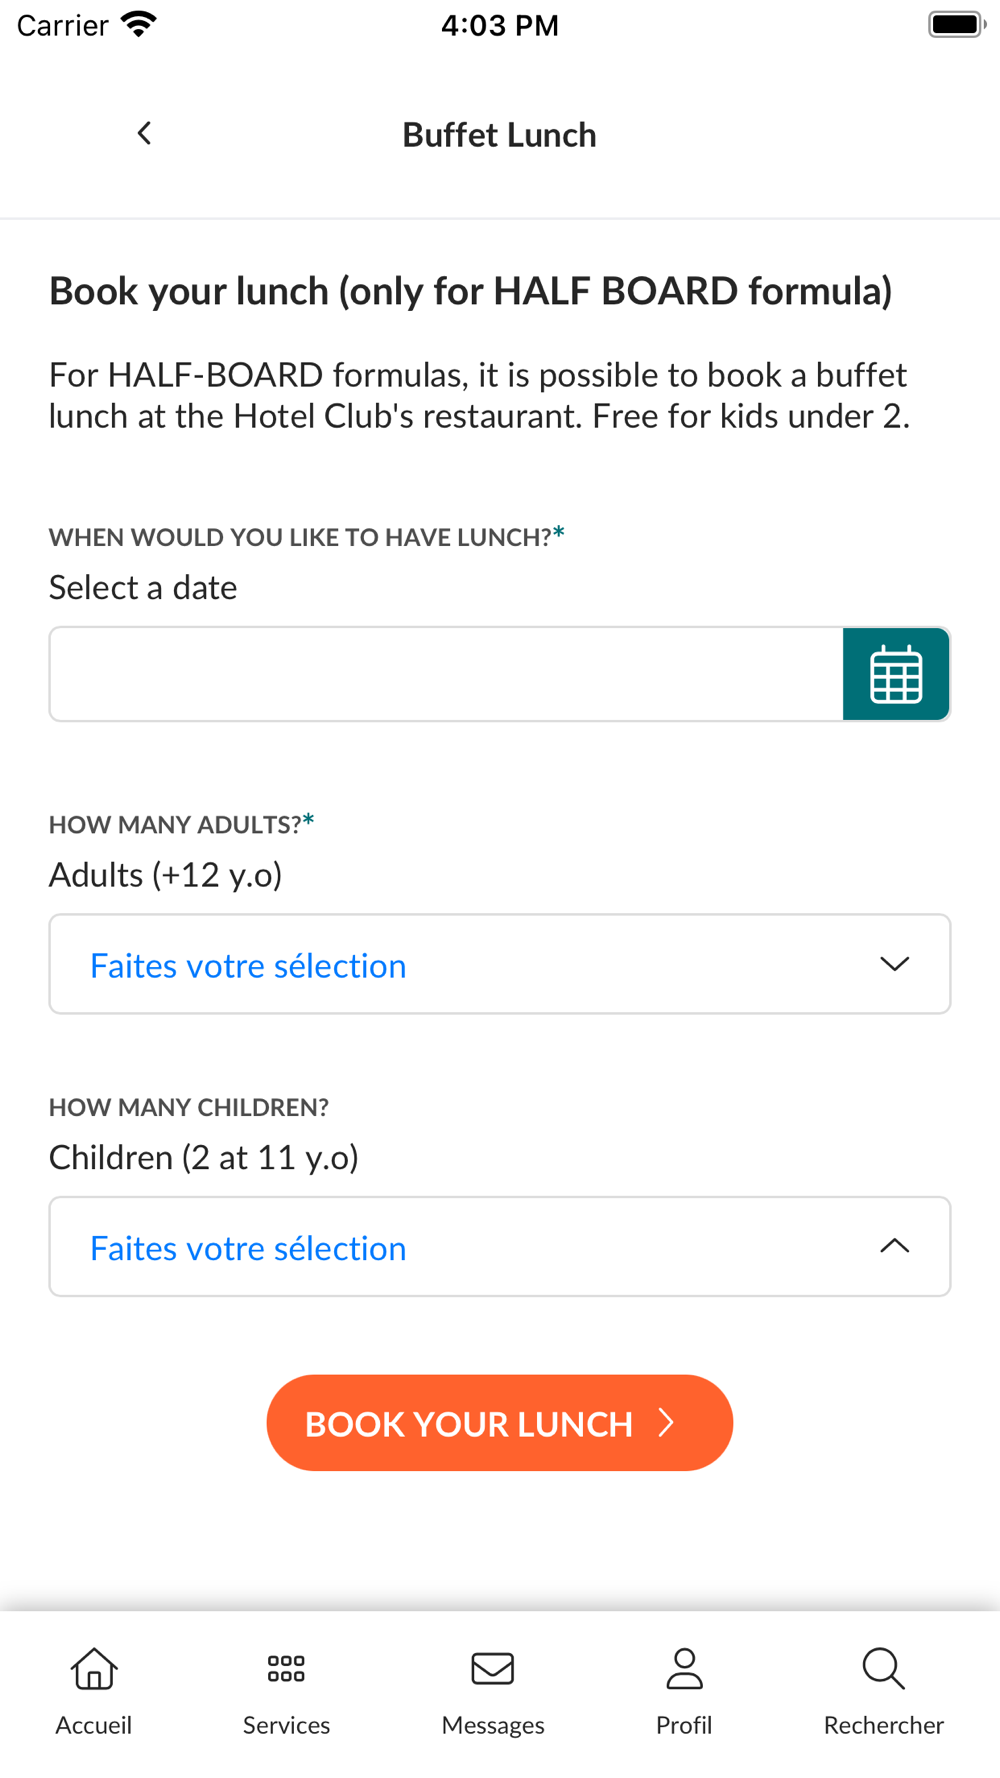
Task: Click the battery icon in status bar
Action: (957, 24)
